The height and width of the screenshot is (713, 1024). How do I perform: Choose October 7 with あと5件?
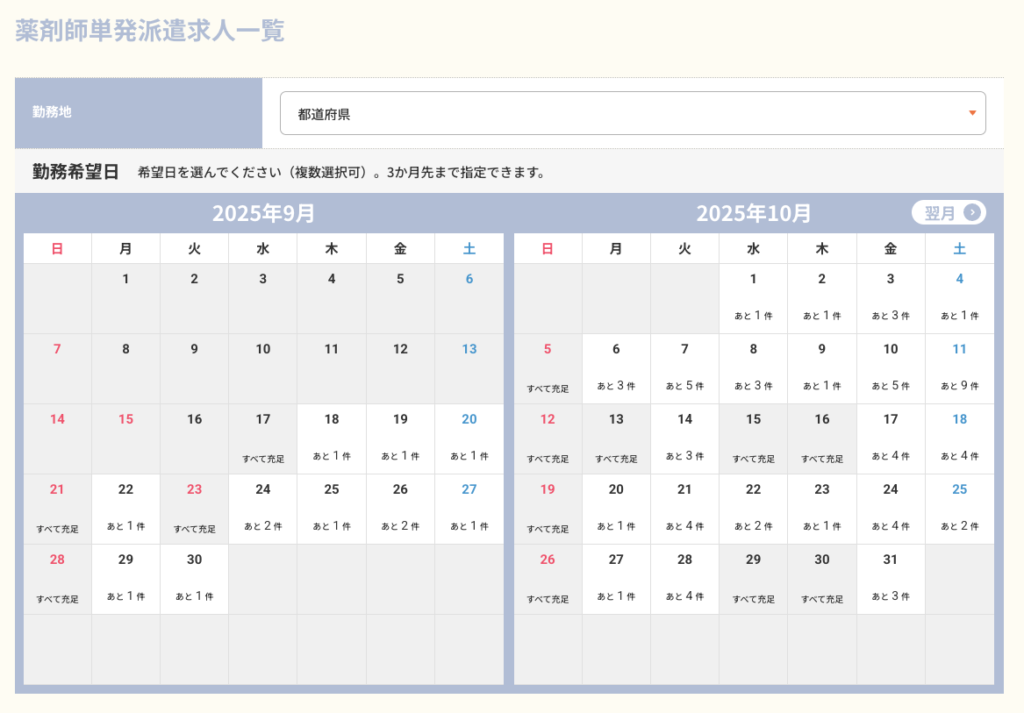pos(684,369)
